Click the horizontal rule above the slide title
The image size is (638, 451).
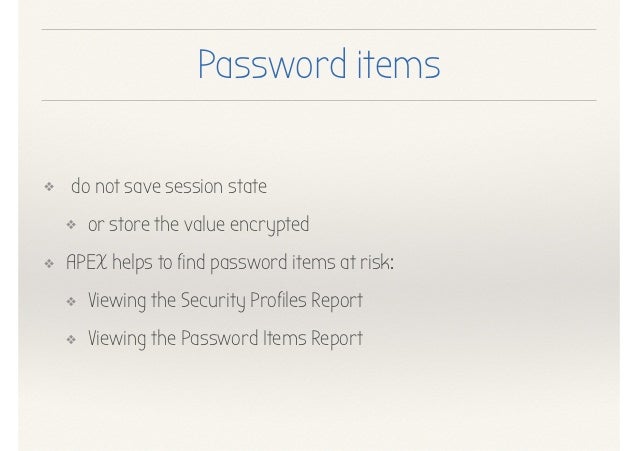click(x=318, y=30)
